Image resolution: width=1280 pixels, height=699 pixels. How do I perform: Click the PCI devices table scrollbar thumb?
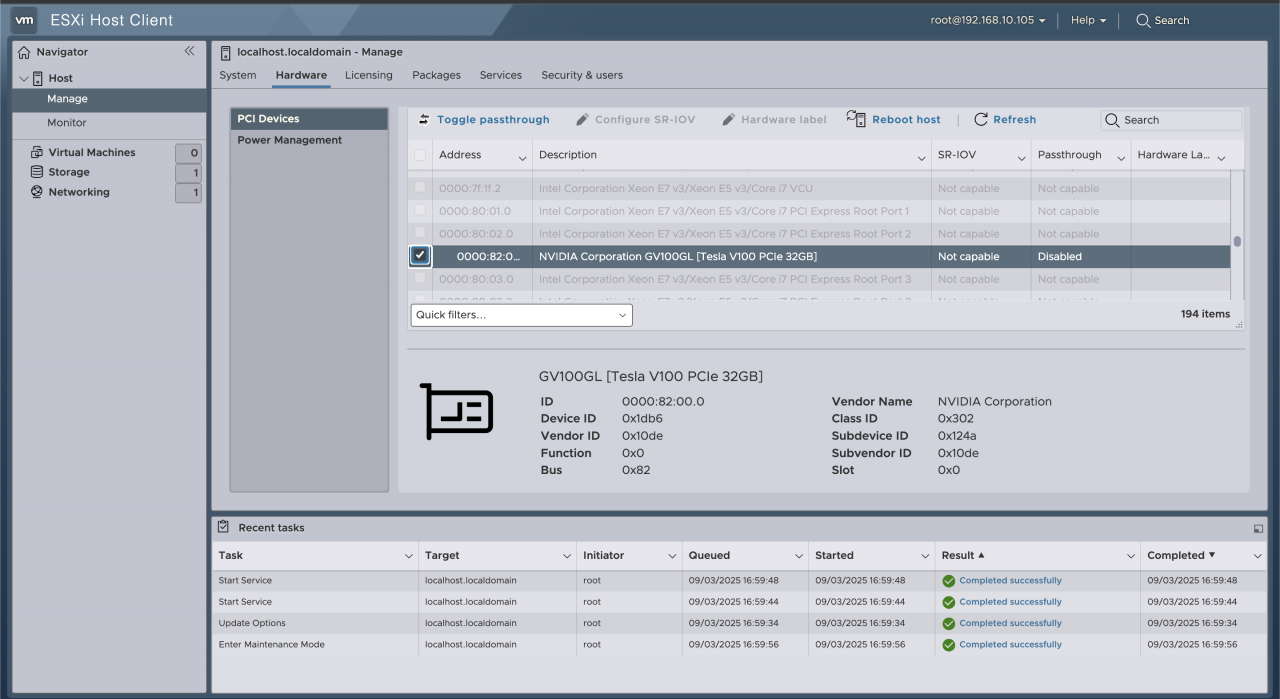tap(1237, 241)
